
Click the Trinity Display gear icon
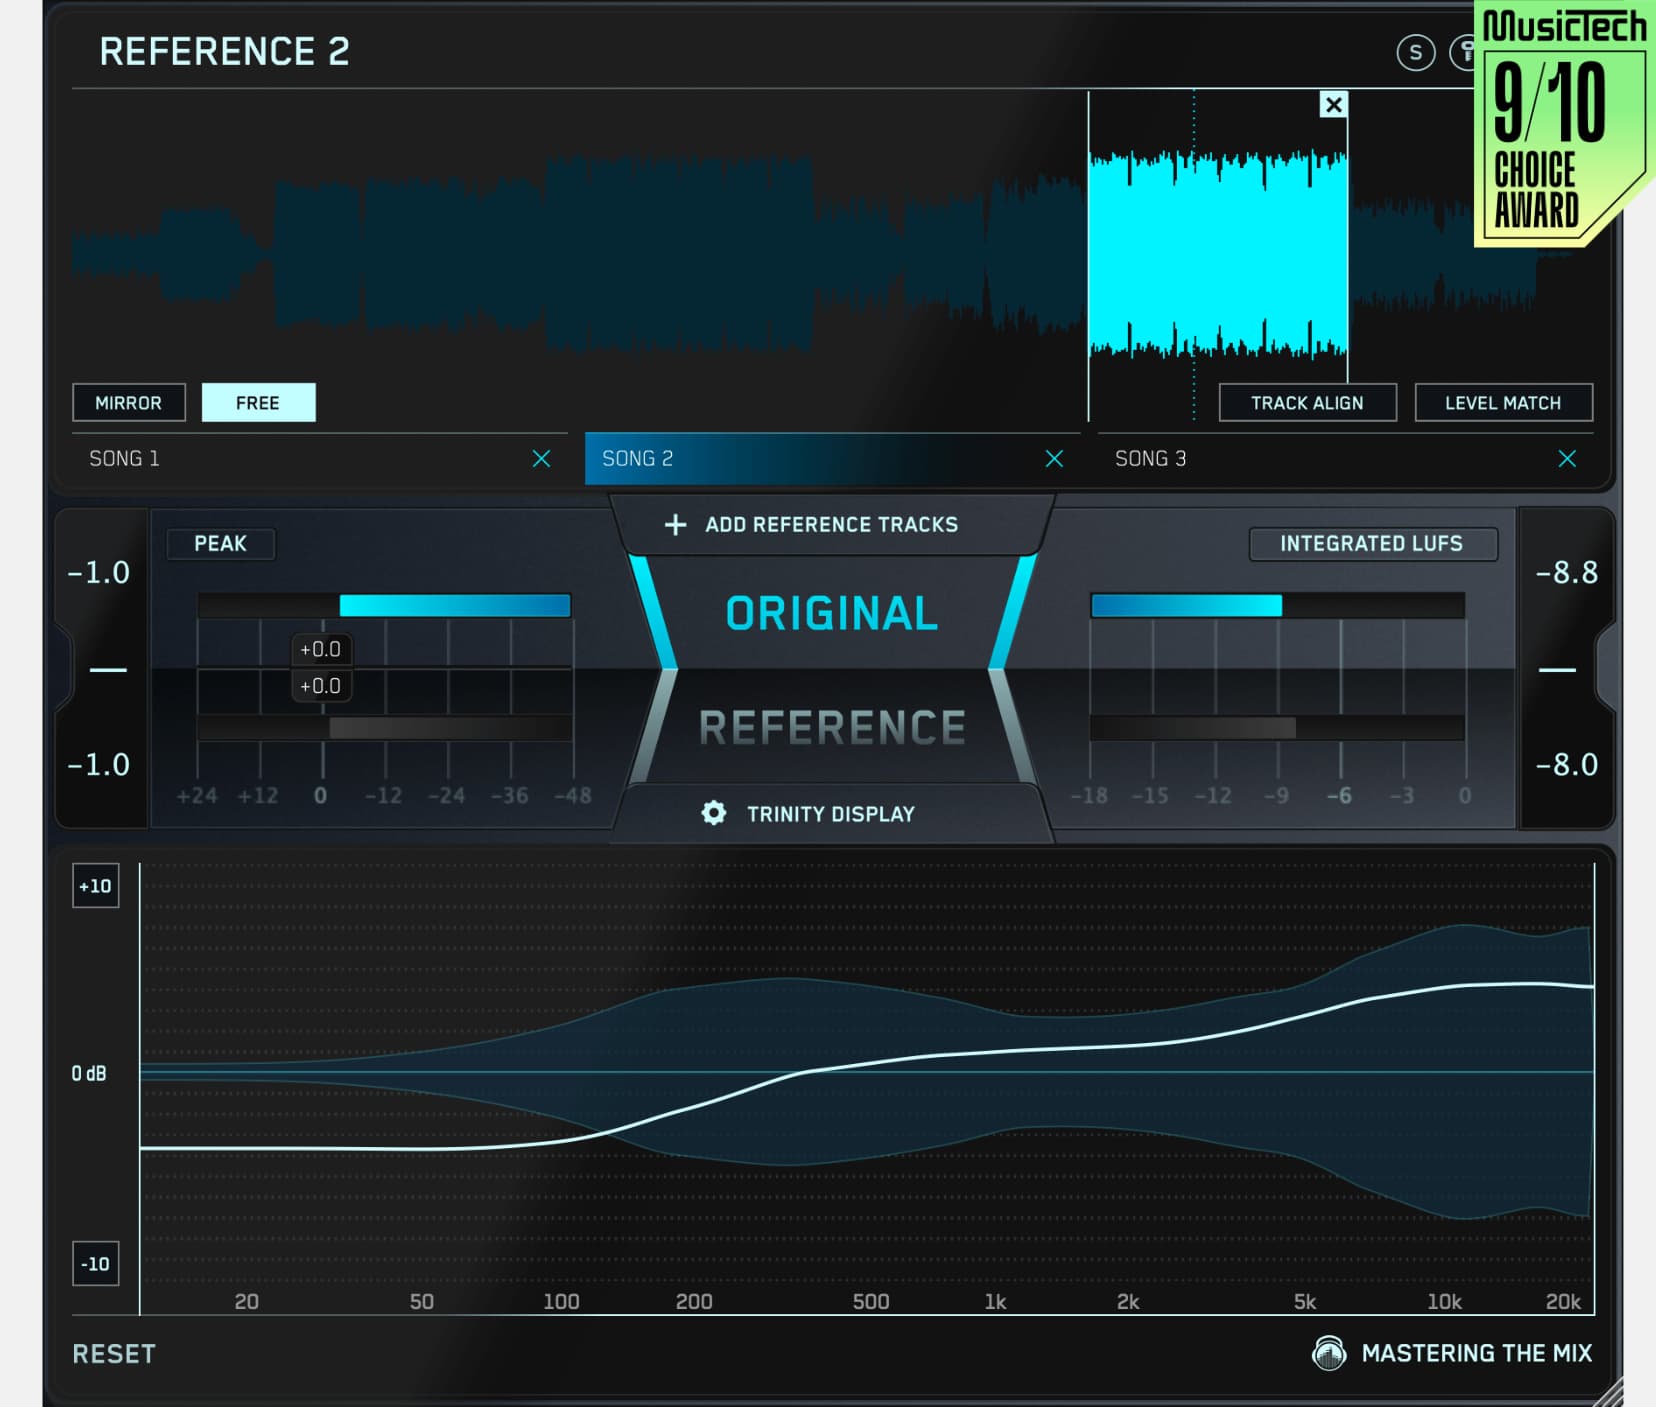pyautogui.click(x=713, y=813)
